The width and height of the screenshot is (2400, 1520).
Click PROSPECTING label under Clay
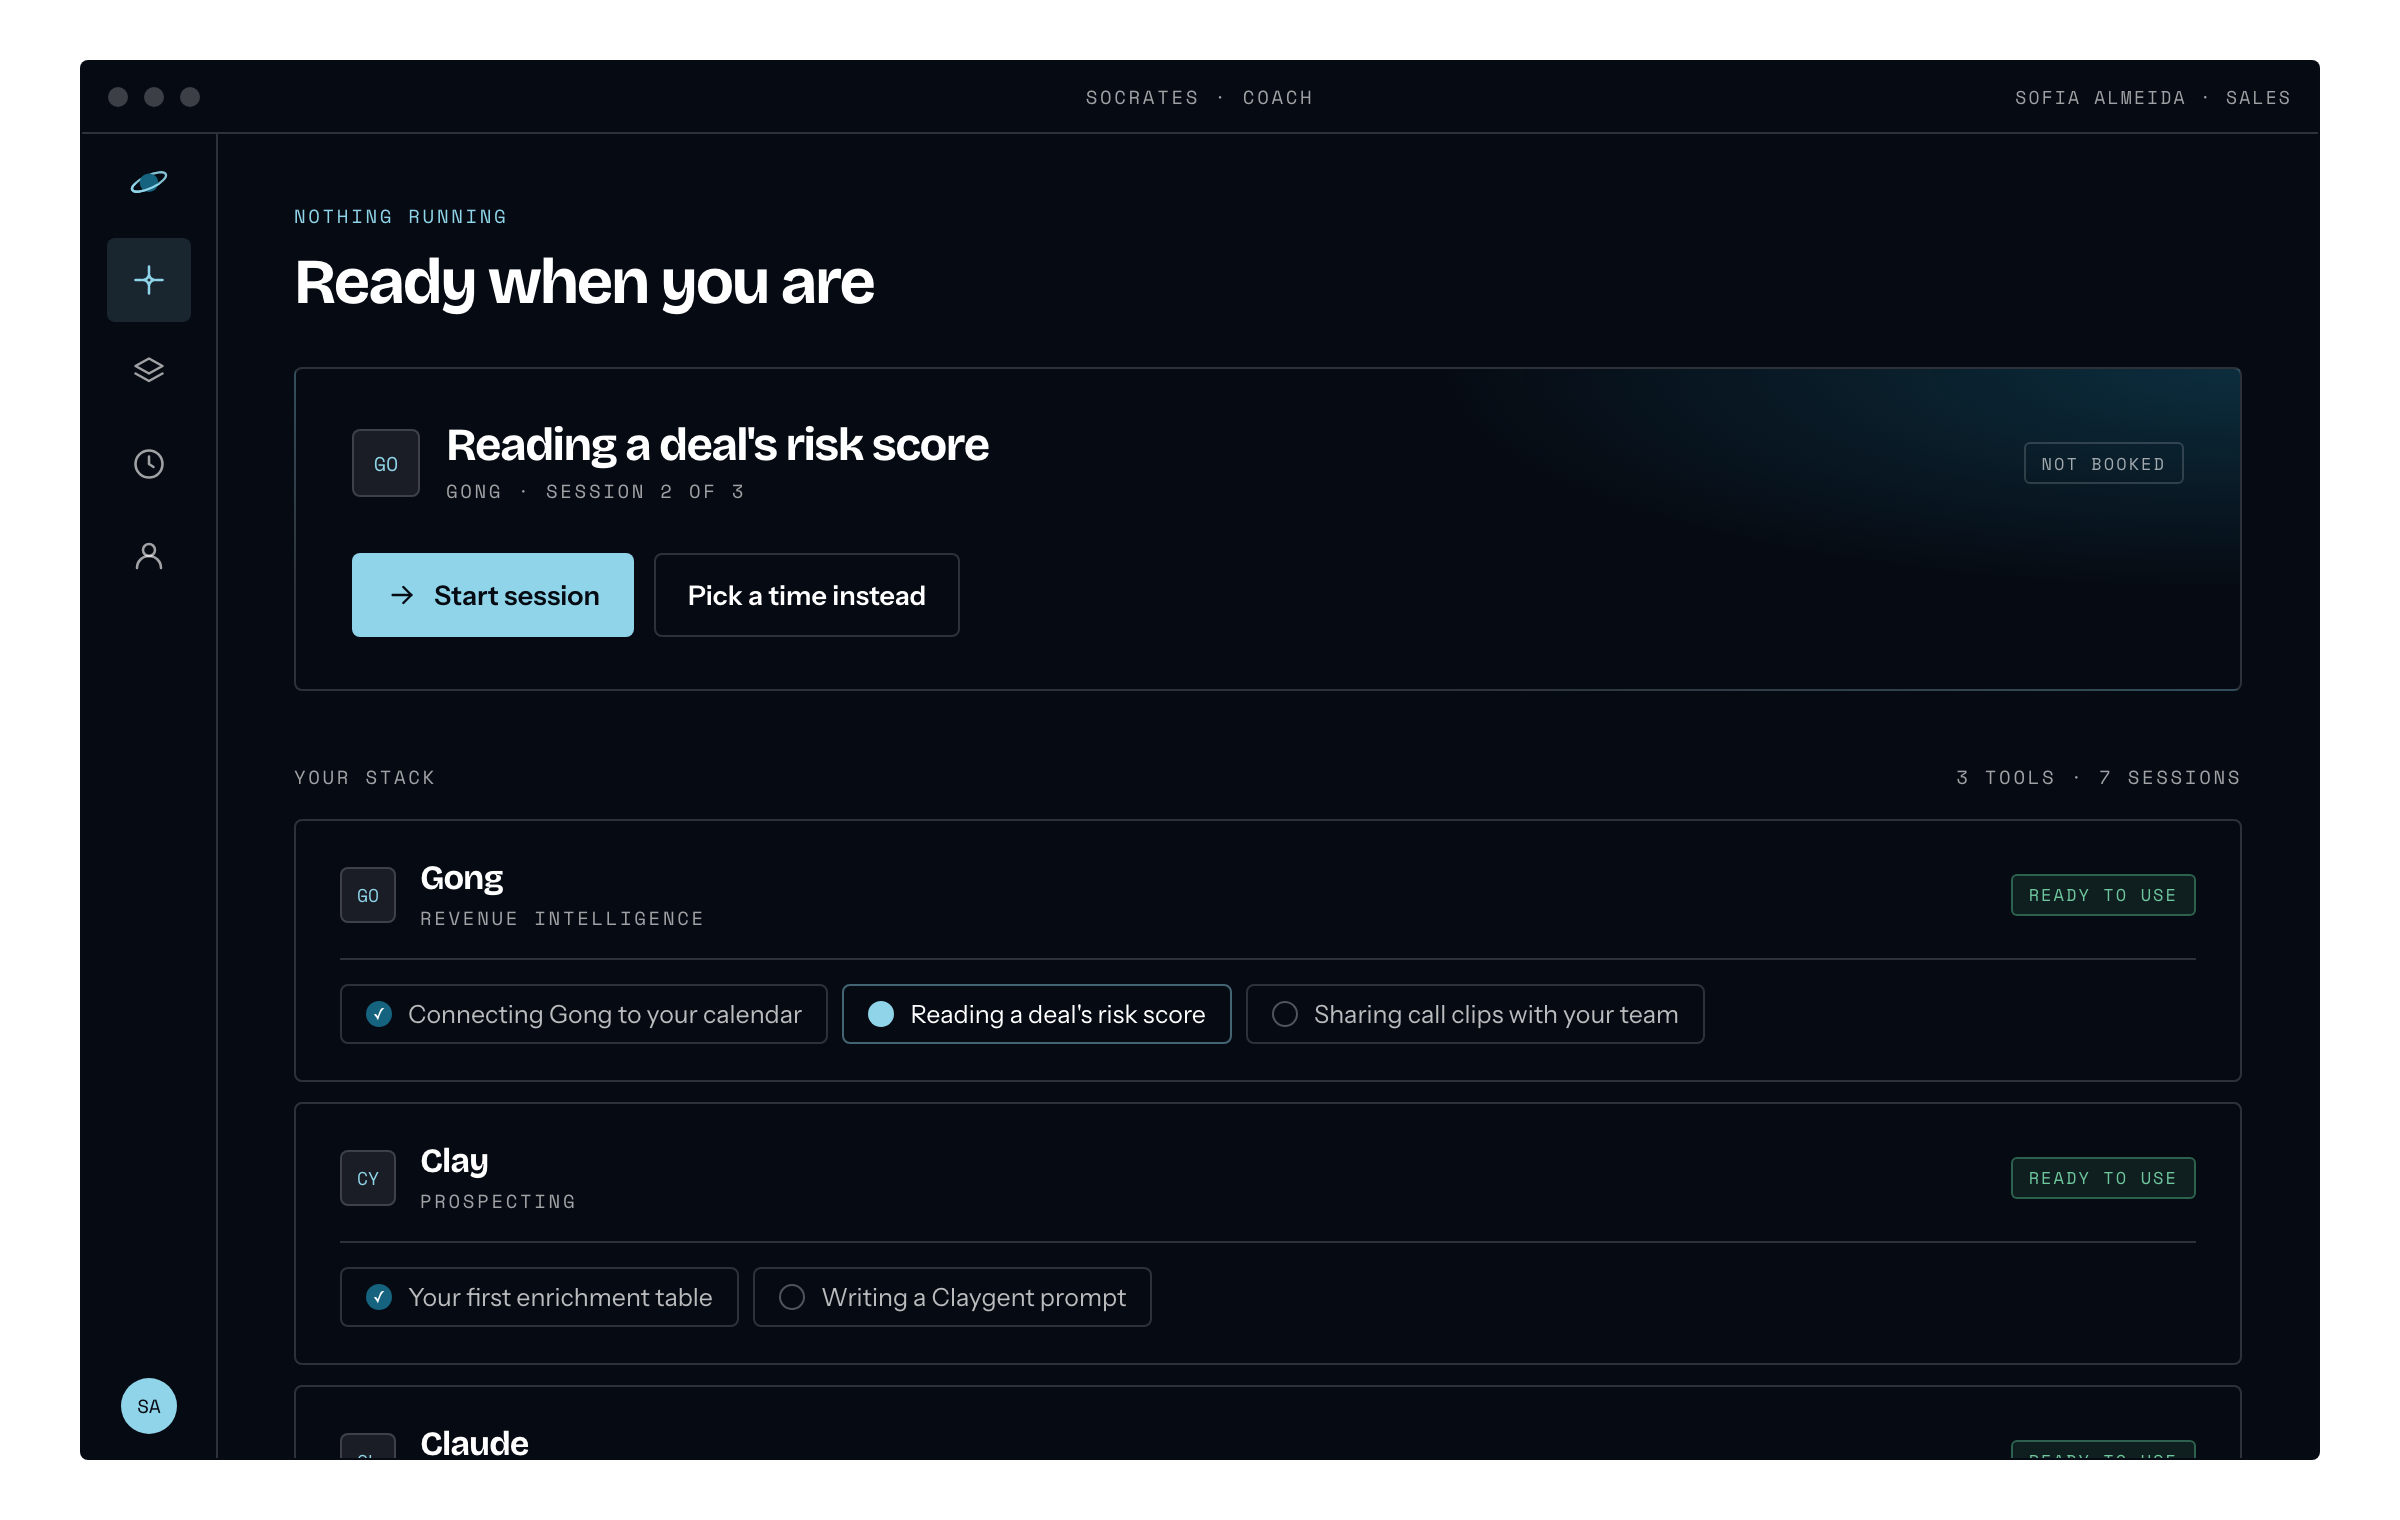498,1202
